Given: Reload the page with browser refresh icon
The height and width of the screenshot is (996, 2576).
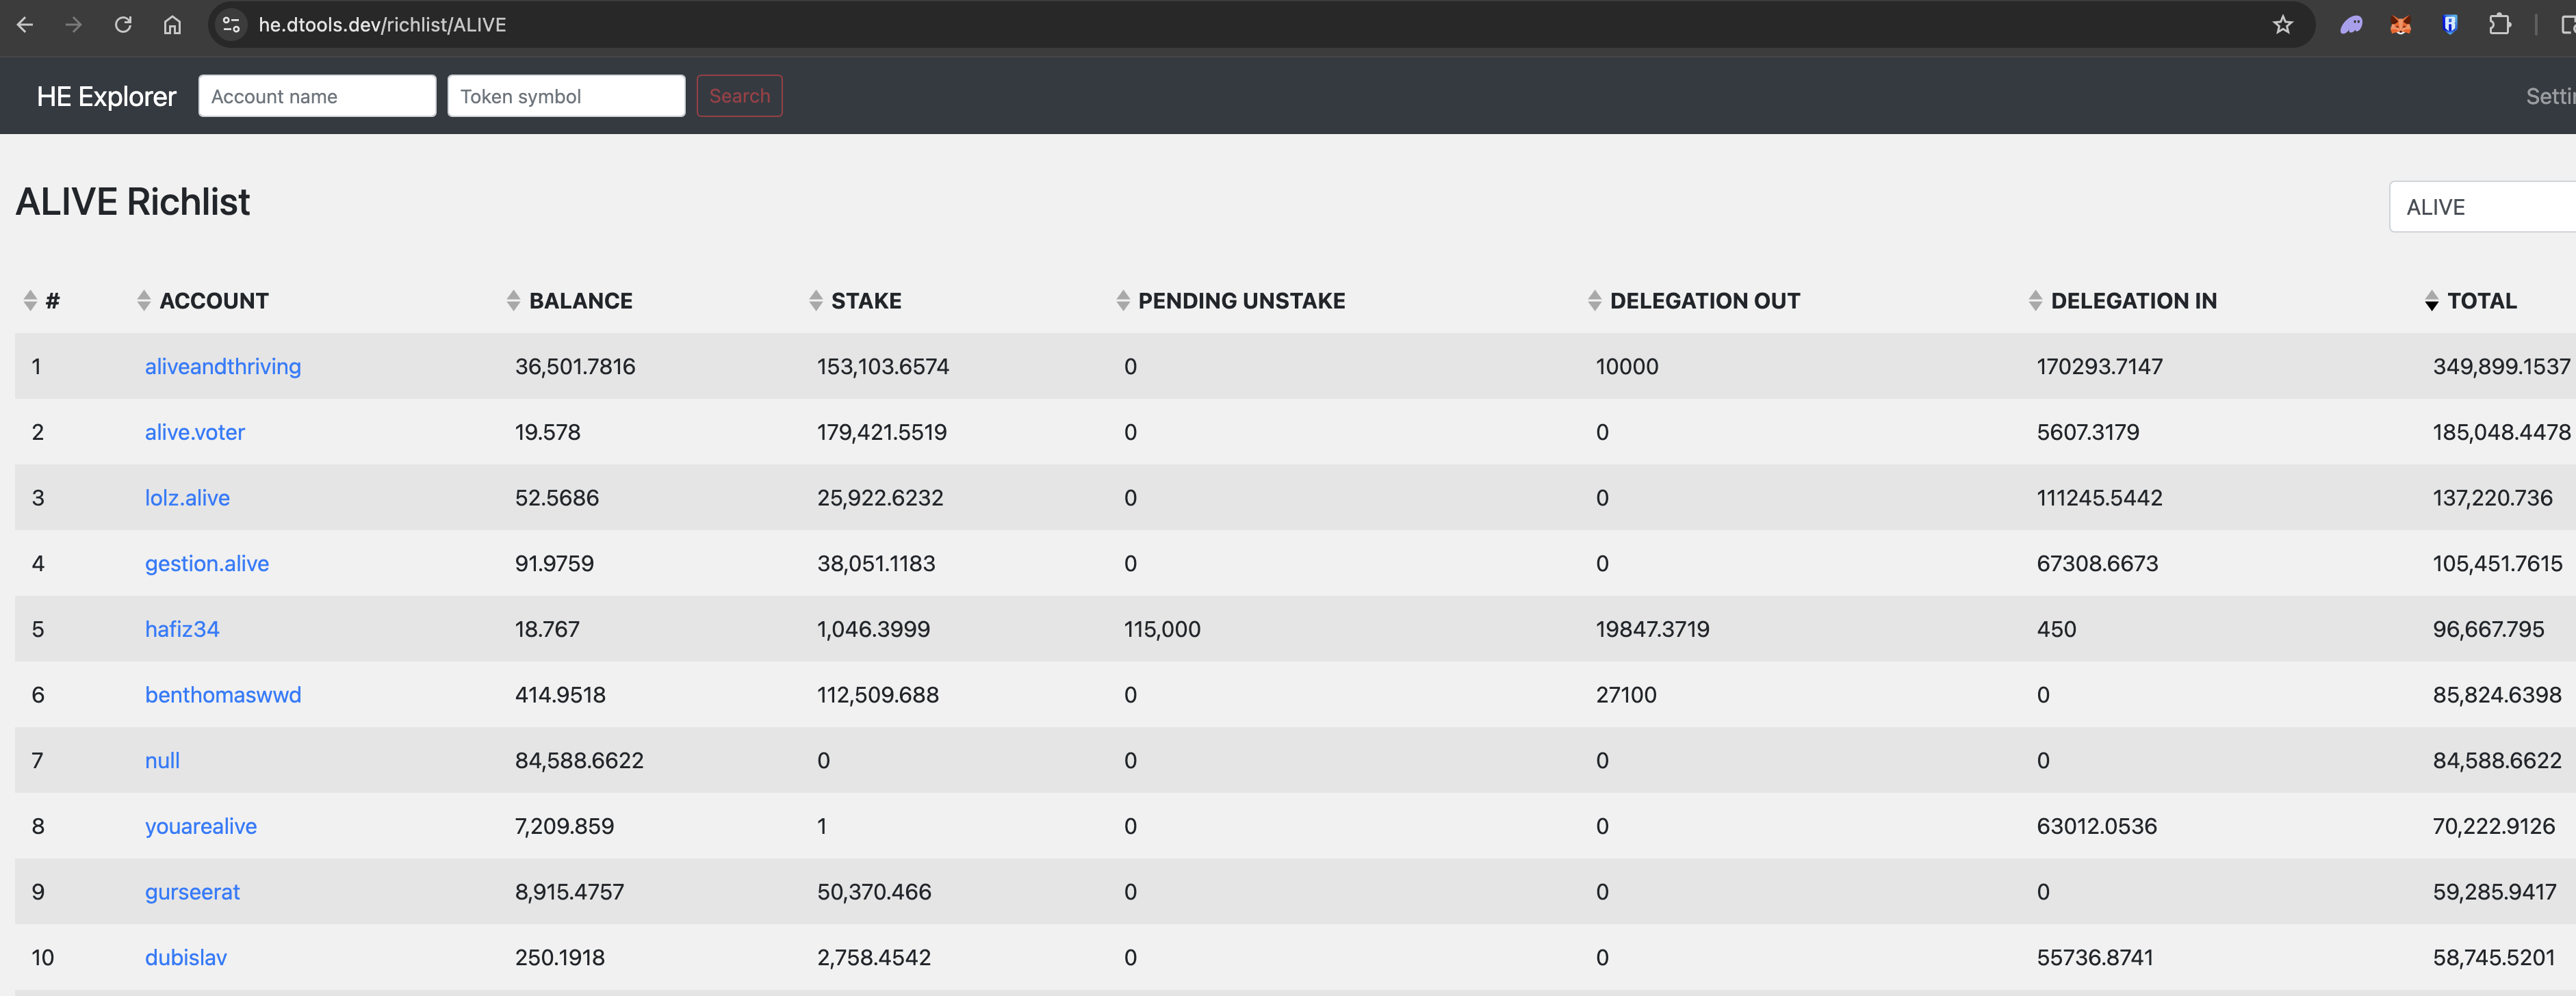Looking at the screenshot, I should pos(123,25).
